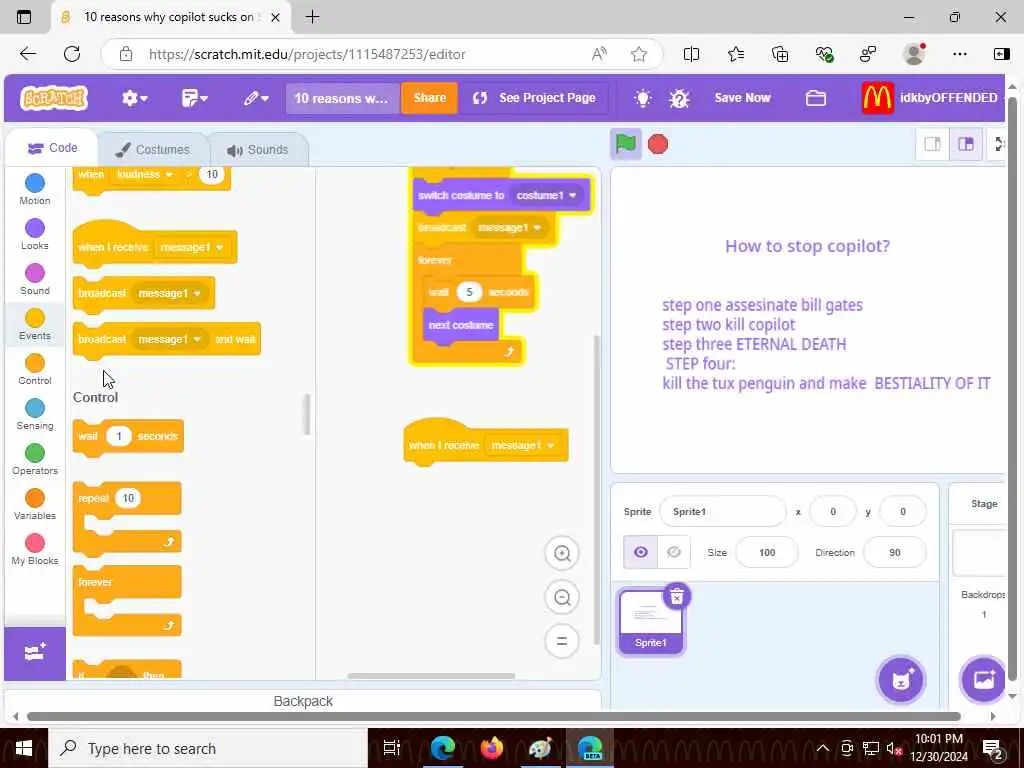The image size is (1024, 768).
Task: Click the Backpack bar
Action: [x=303, y=701]
